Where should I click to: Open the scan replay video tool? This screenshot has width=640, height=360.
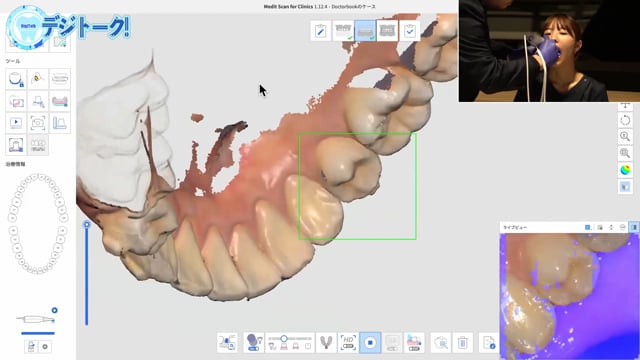click(16, 123)
